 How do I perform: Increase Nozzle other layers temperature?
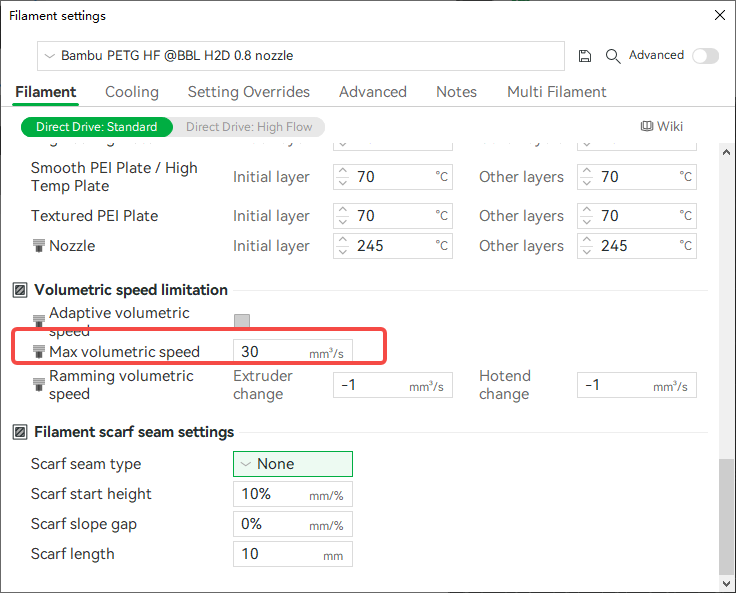[x=587, y=240]
